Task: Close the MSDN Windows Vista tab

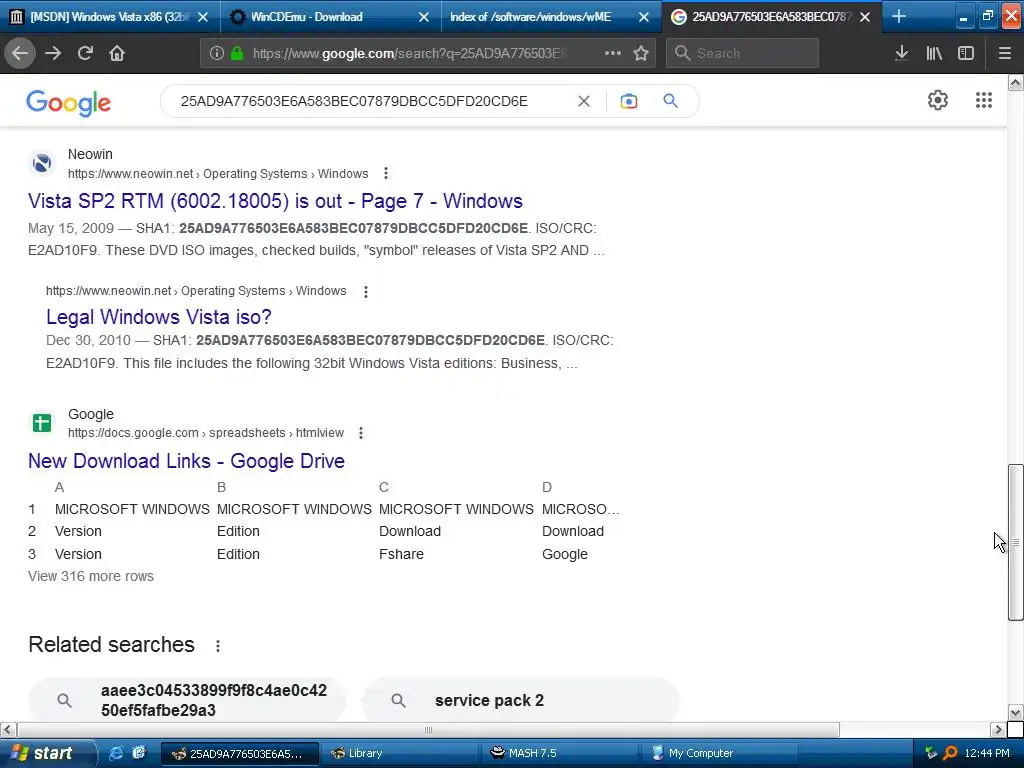Action: coord(203,17)
